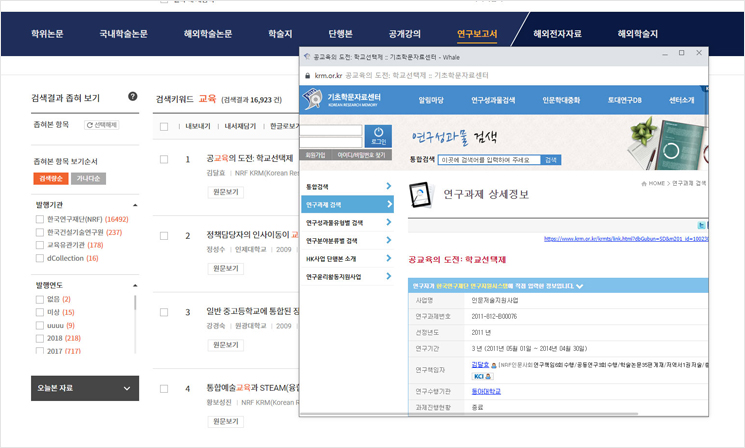Click the 통합검색 search input field
745x448 pixels.
pos(489,160)
